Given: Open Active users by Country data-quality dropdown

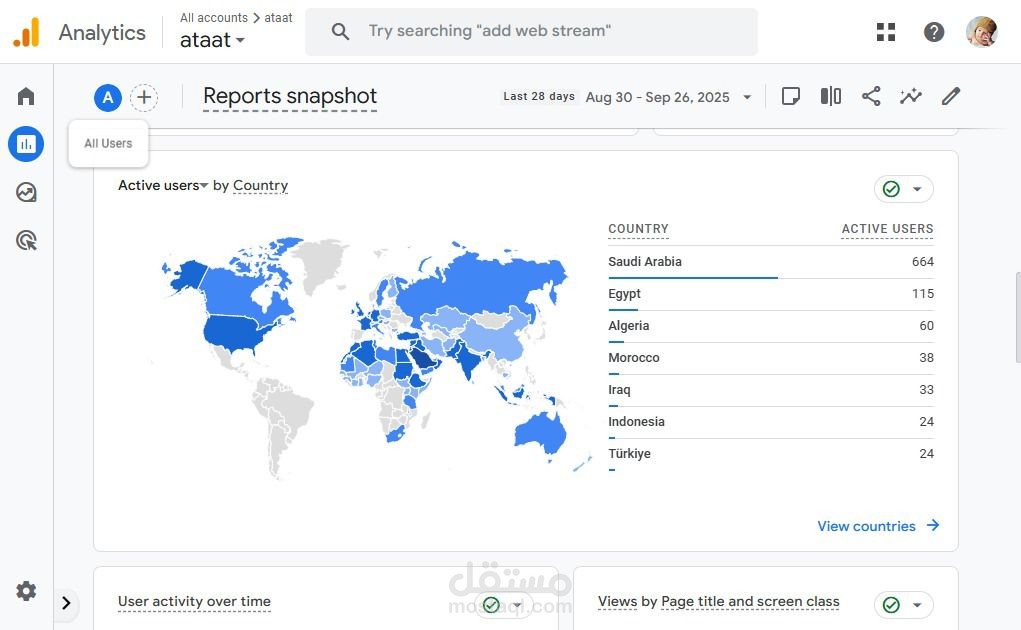Looking at the screenshot, I should click(x=904, y=189).
